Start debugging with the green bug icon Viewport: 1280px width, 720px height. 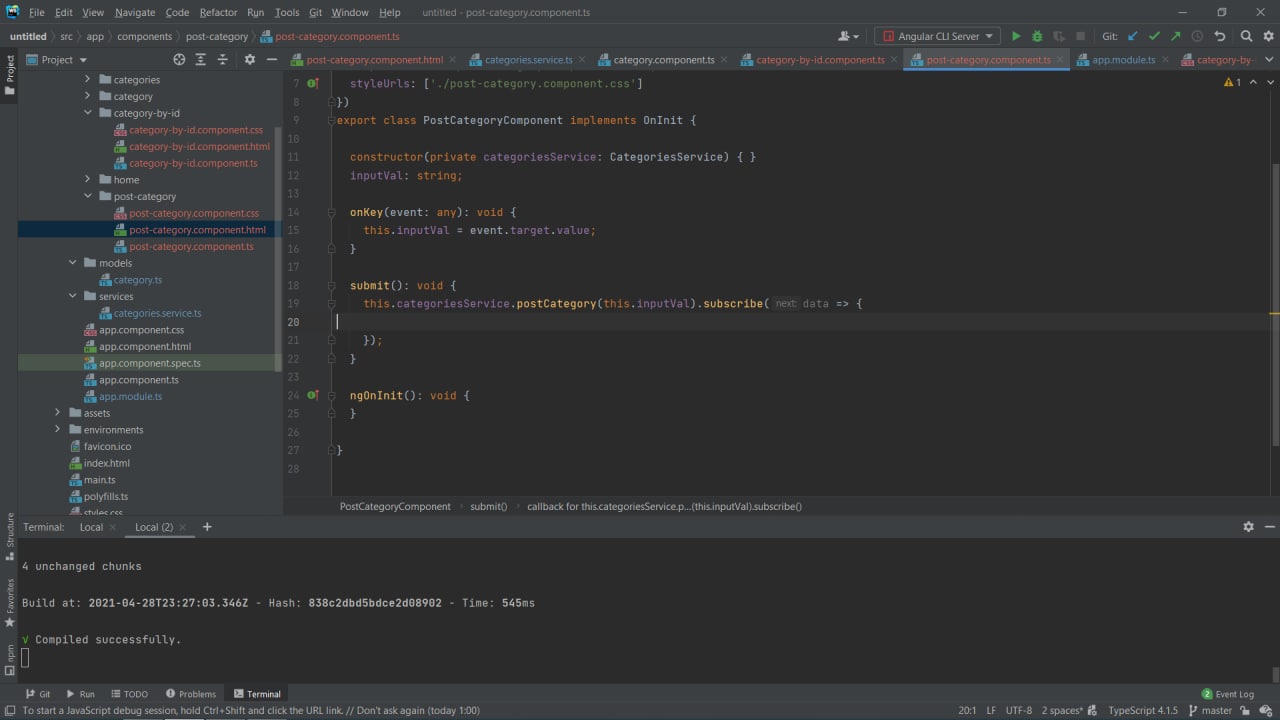pos(1037,36)
